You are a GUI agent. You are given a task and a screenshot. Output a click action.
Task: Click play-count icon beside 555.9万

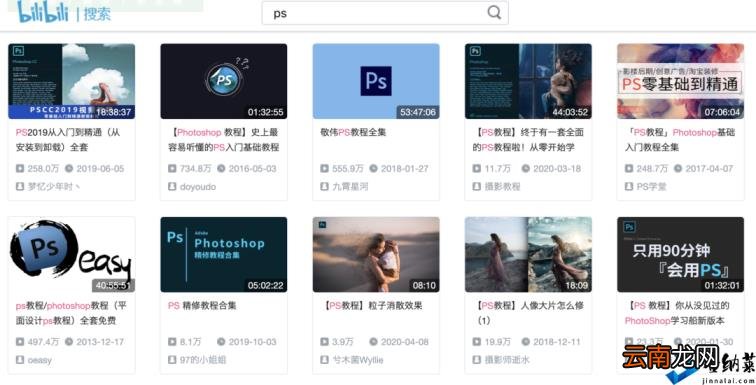(324, 169)
